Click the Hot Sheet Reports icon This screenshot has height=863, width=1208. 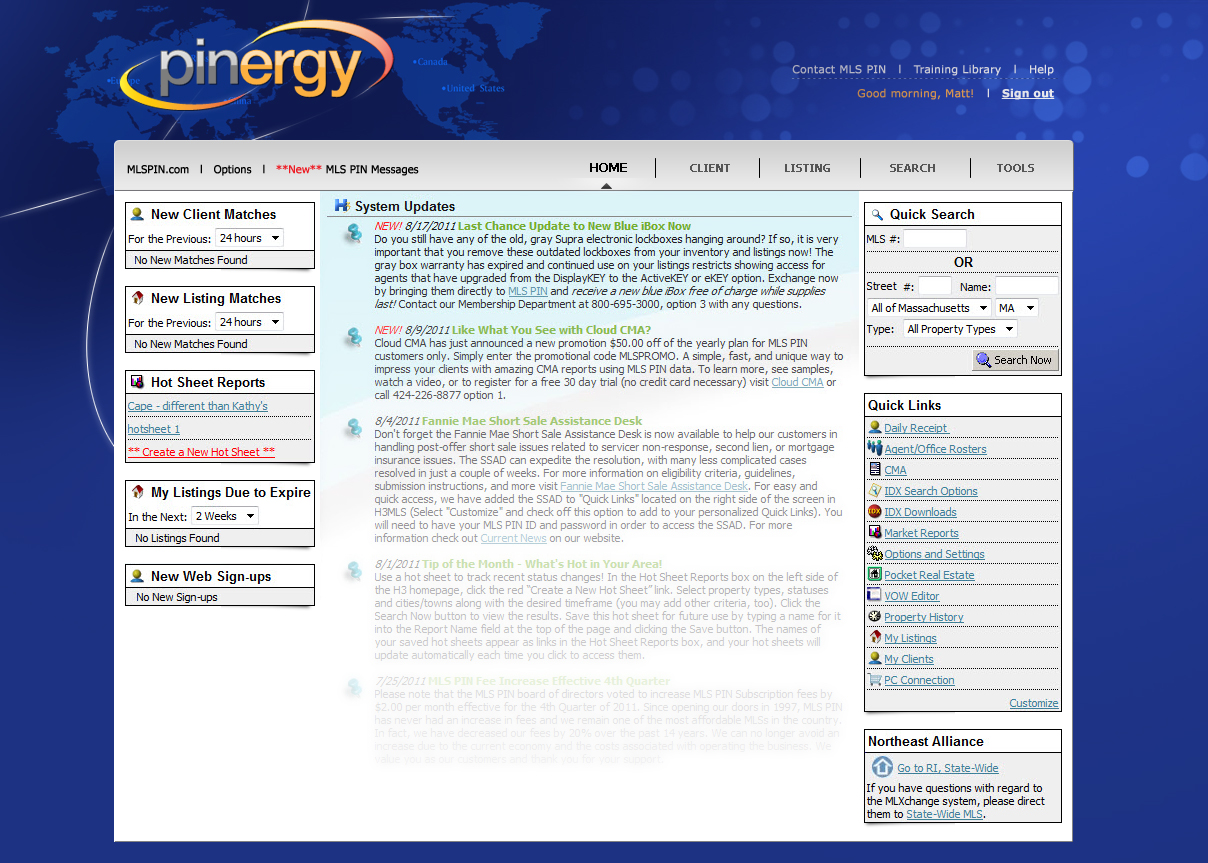tap(138, 382)
